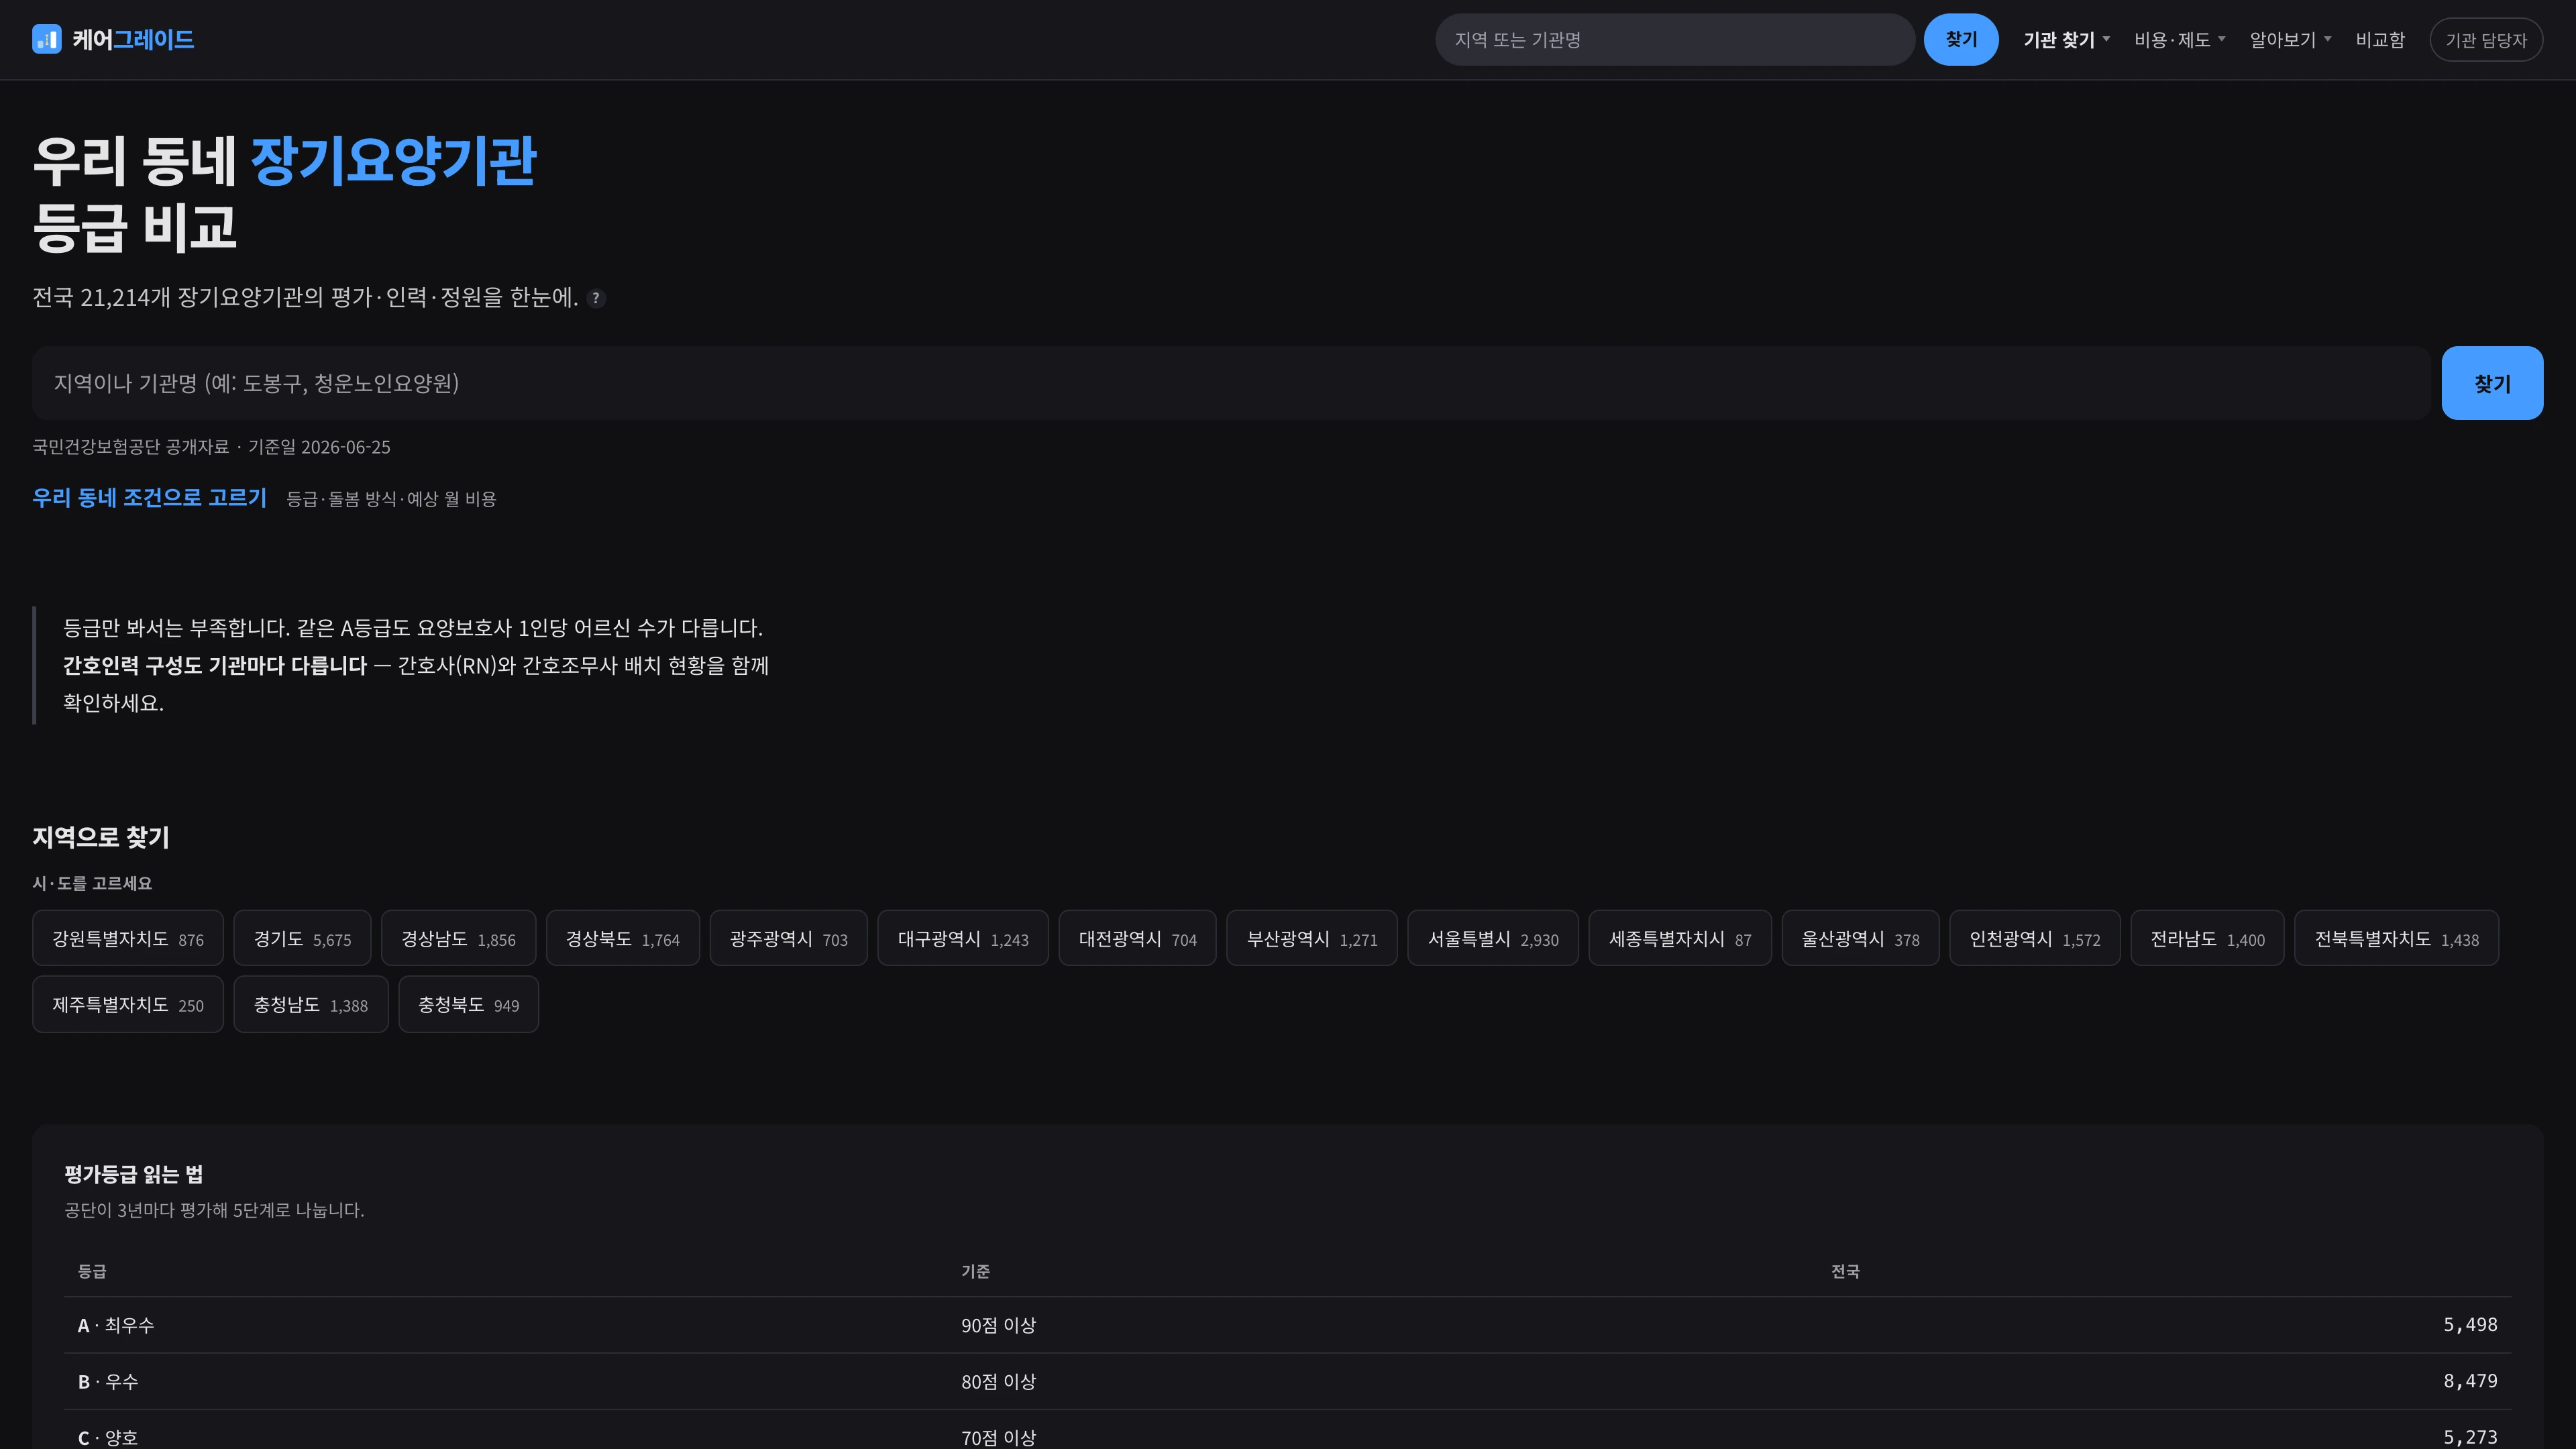This screenshot has width=2576, height=1449.
Task: Click the help question mark icon
Action: (596, 298)
